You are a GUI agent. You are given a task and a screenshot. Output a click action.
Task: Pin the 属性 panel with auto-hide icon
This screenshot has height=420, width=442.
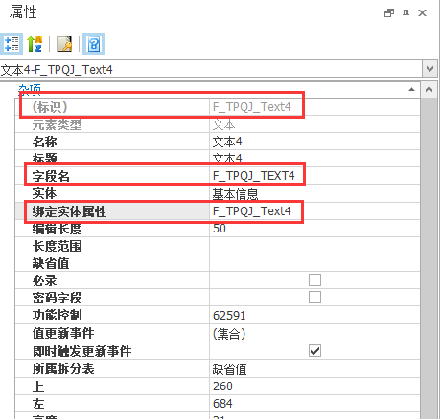tap(406, 13)
